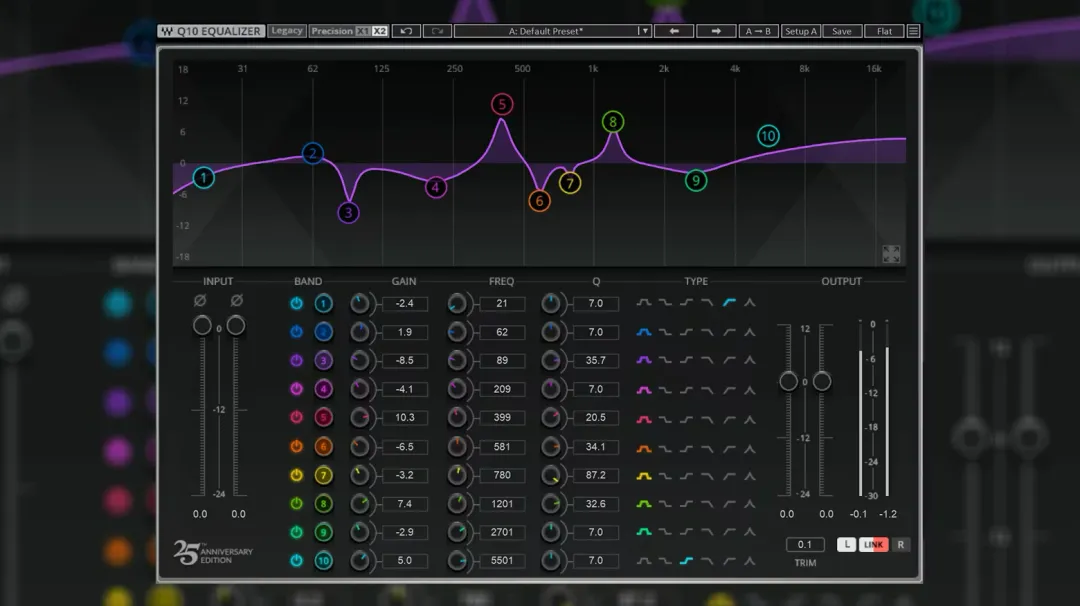Click band 9 frequency field 2701
The image size is (1080, 606).
(501, 532)
